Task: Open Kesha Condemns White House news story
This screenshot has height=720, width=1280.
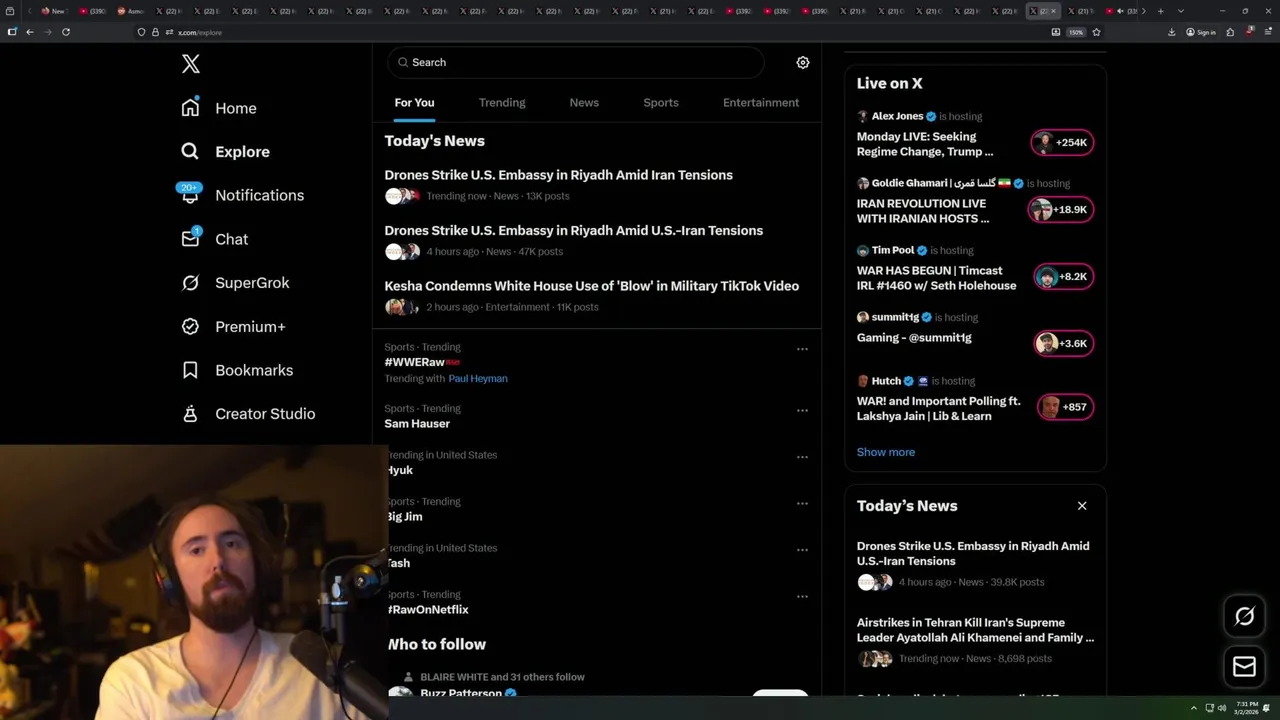Action: pyautogui.click(x=591, y=286)
